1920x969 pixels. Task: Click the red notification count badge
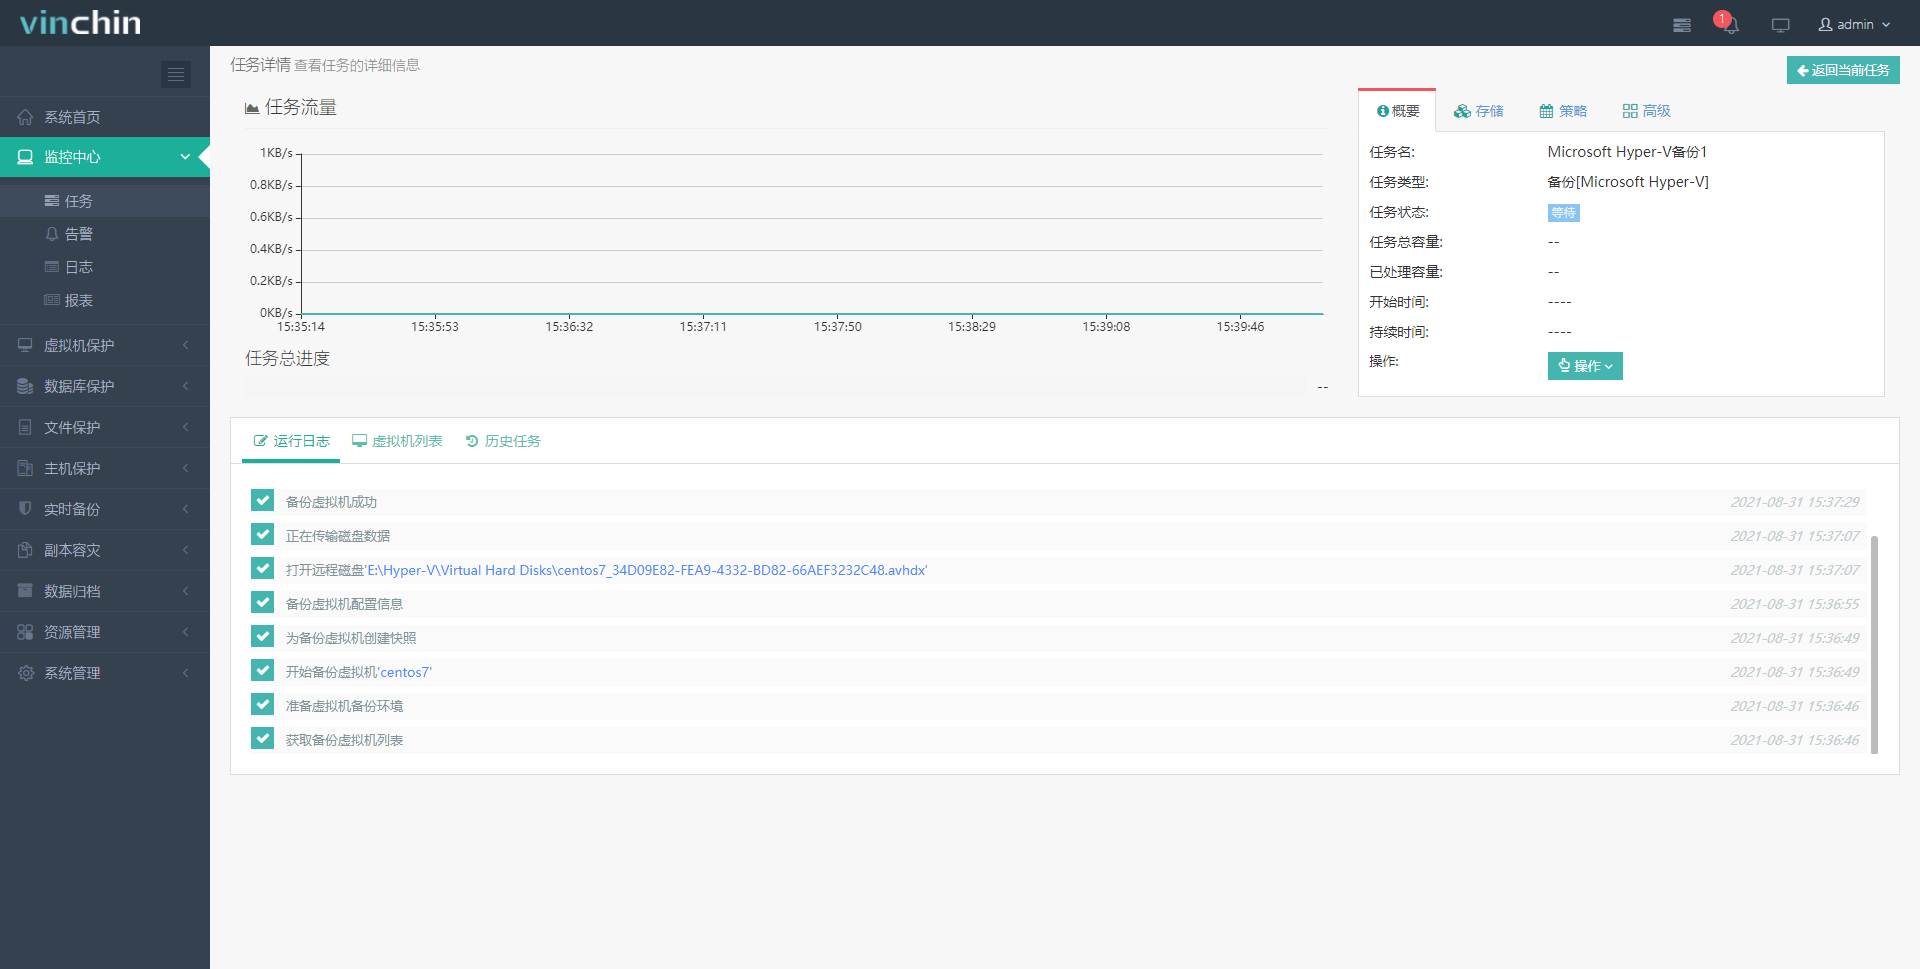(1721, 18)
